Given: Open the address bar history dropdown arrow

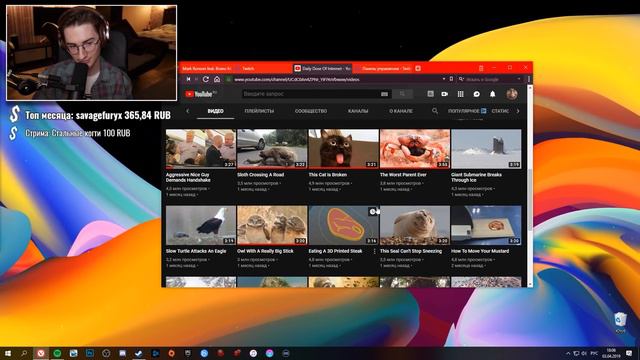Looking at the screenshot, I should click(x=444, y=79).
